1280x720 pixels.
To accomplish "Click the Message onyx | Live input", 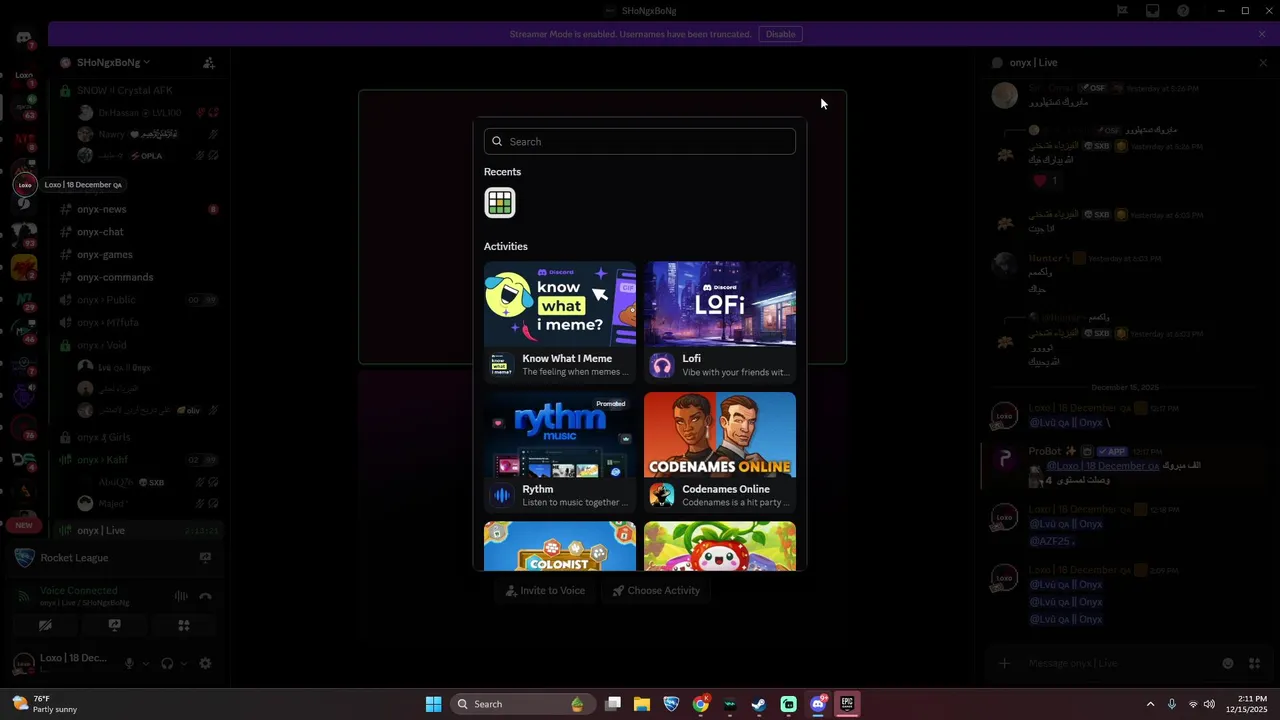I will tap(1120, 663).
